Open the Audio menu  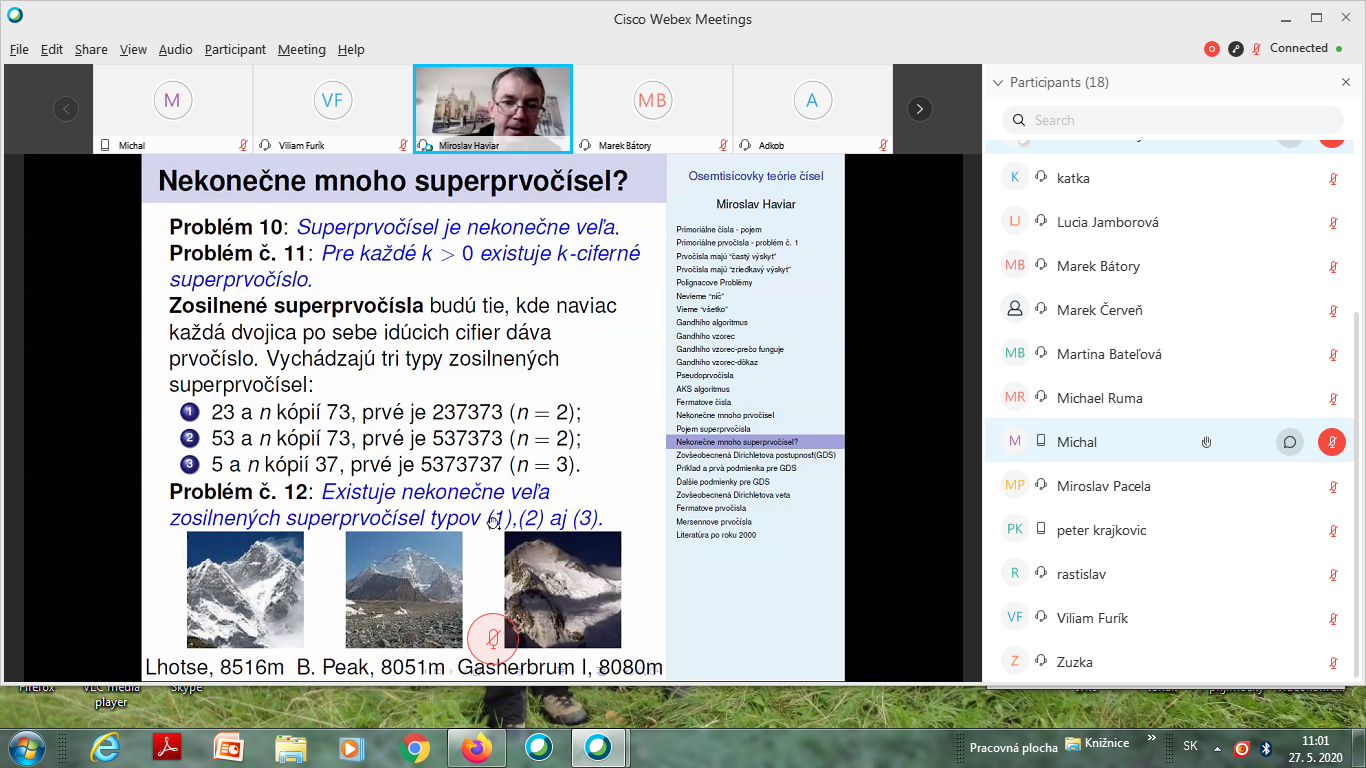[176, 49]
